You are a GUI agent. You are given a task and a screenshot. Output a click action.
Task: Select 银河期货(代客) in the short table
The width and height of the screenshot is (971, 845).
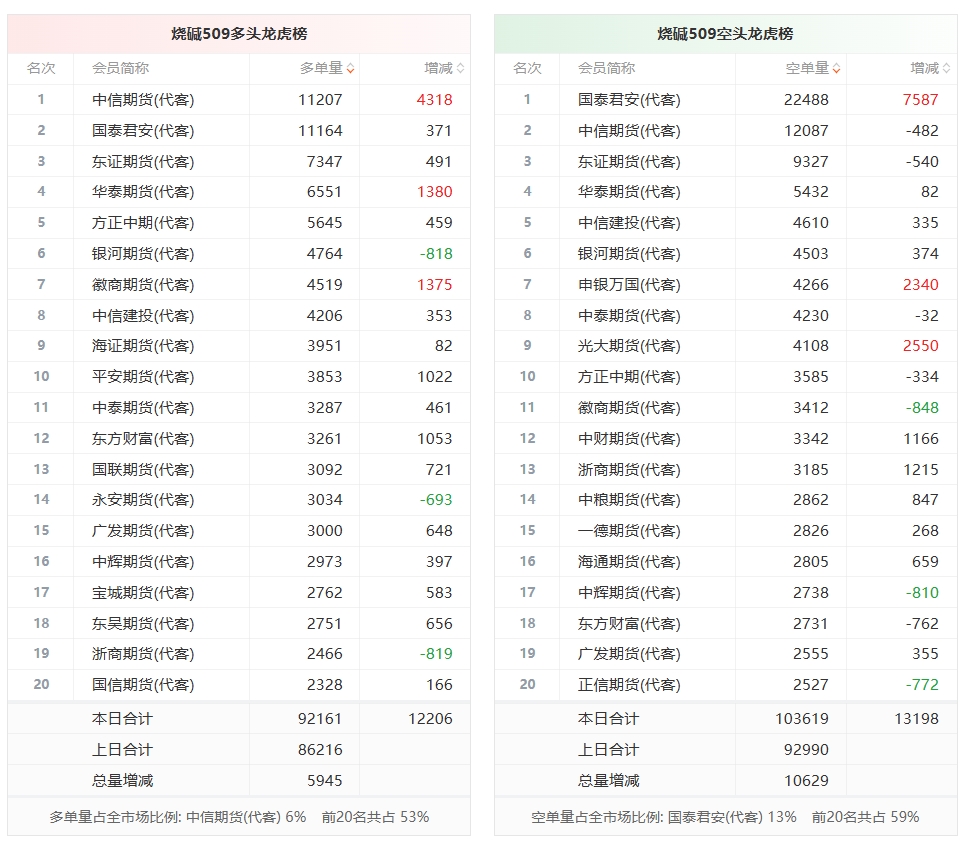[629, 254]
